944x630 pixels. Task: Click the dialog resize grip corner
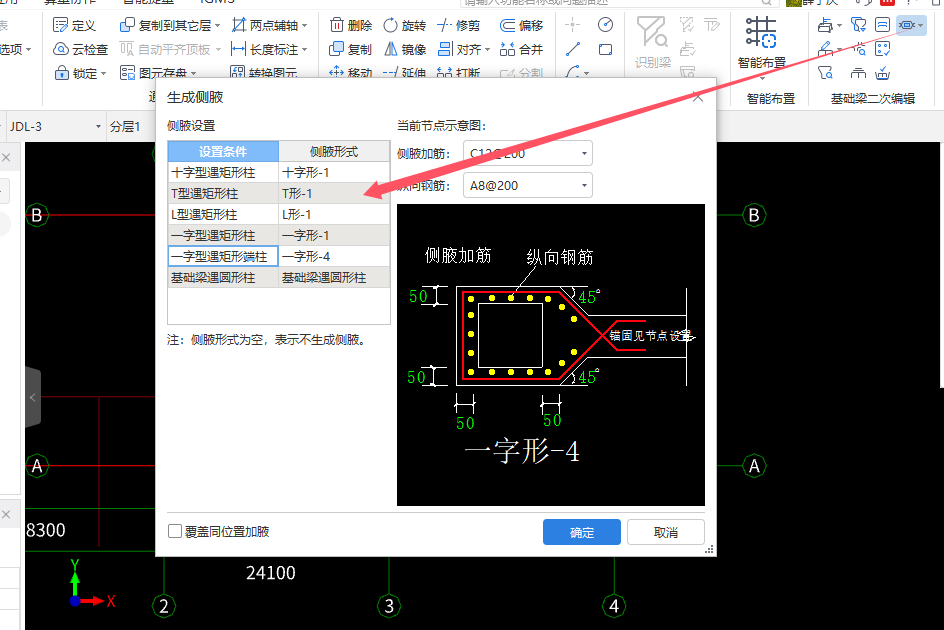click(x=709, y=549)
